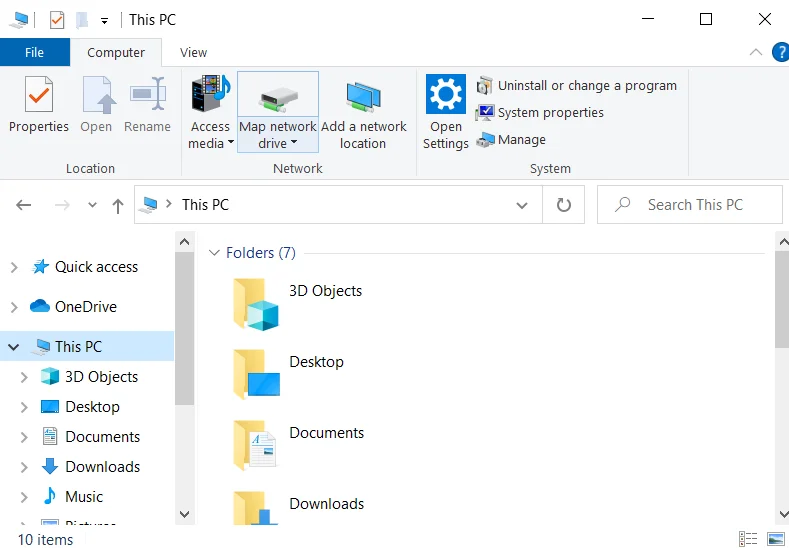Click Add a network location icon

[363, 97]
